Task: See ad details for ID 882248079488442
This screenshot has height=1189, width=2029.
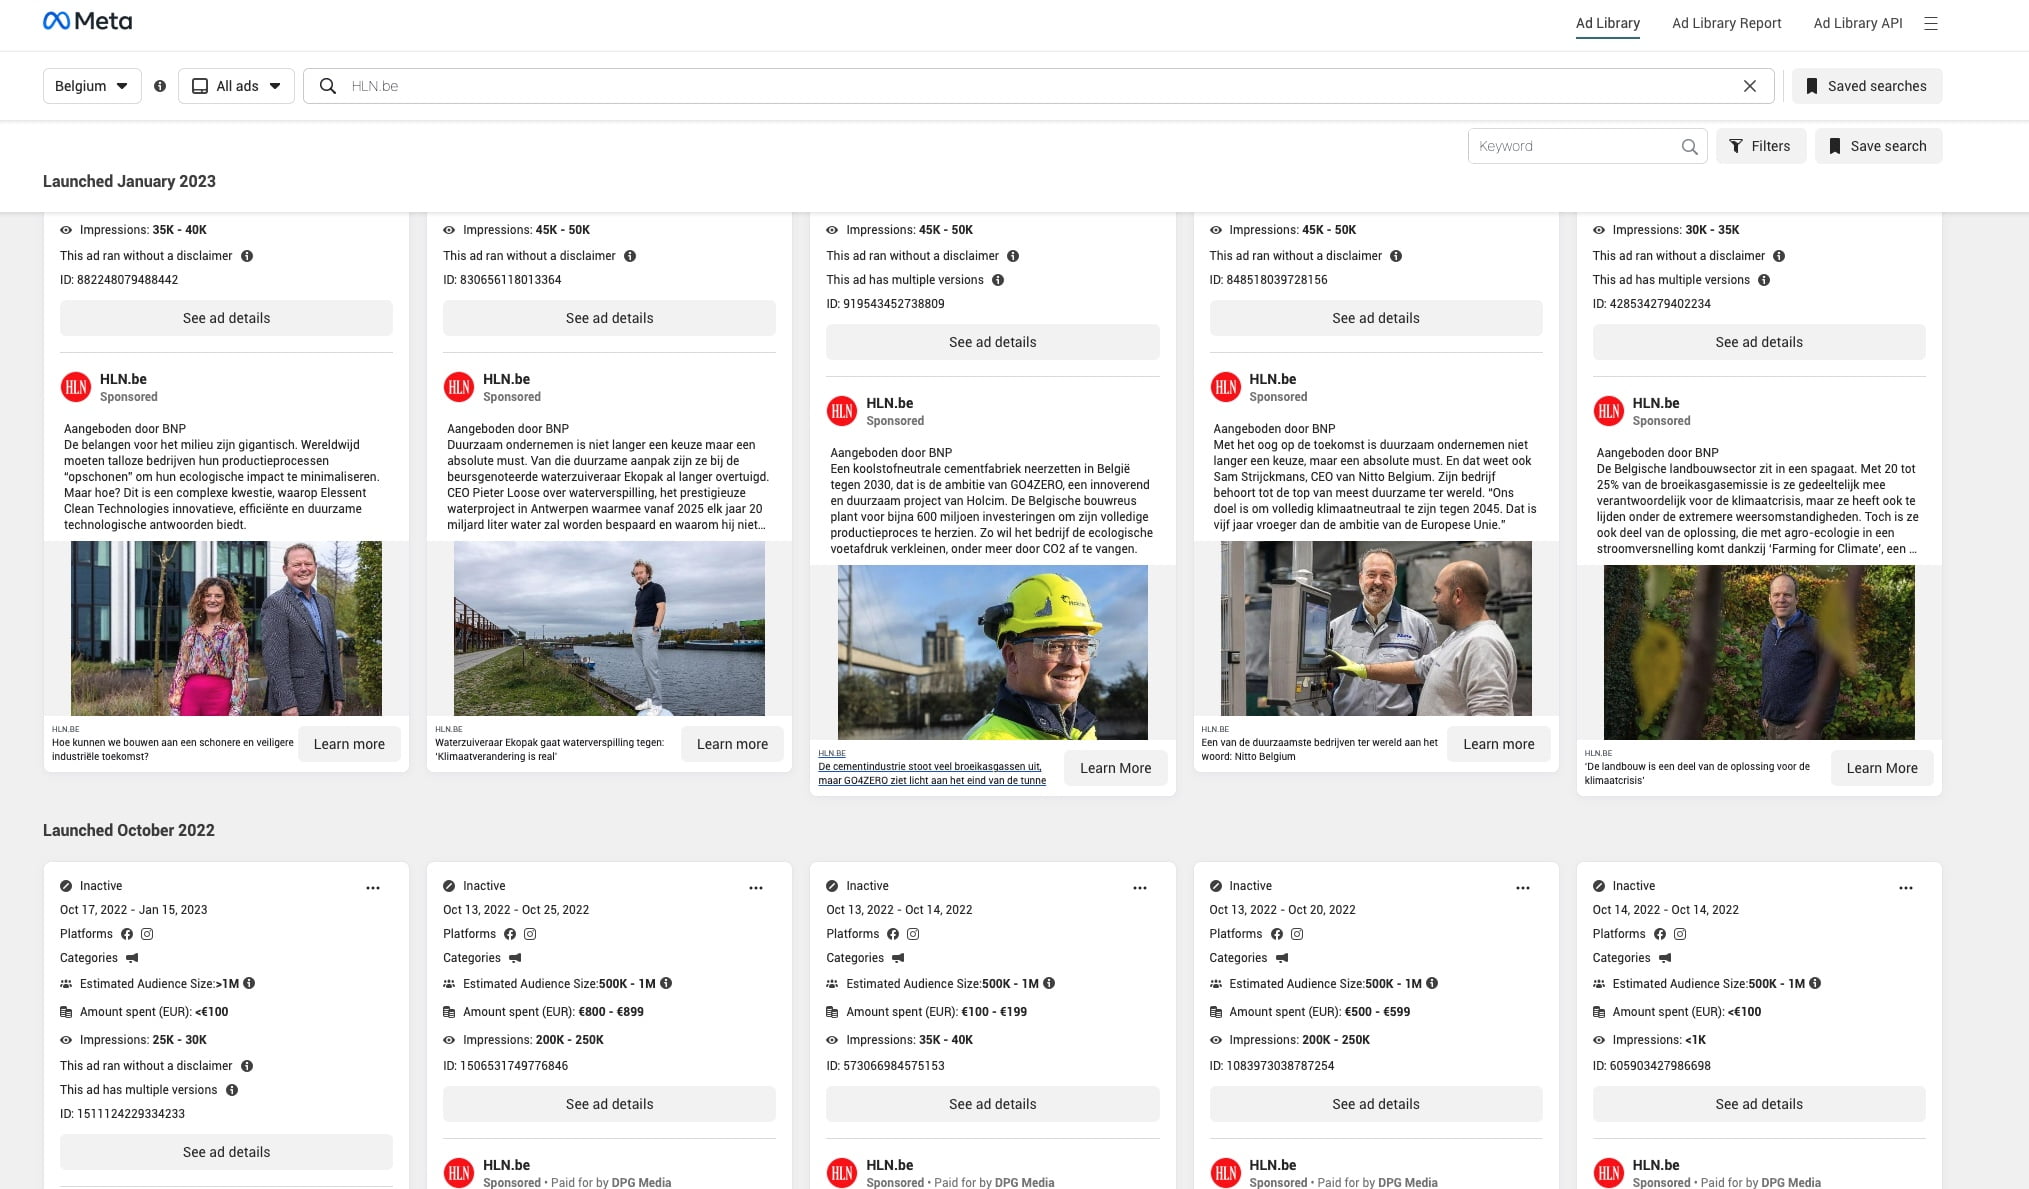Action: (x=226, y=318)
